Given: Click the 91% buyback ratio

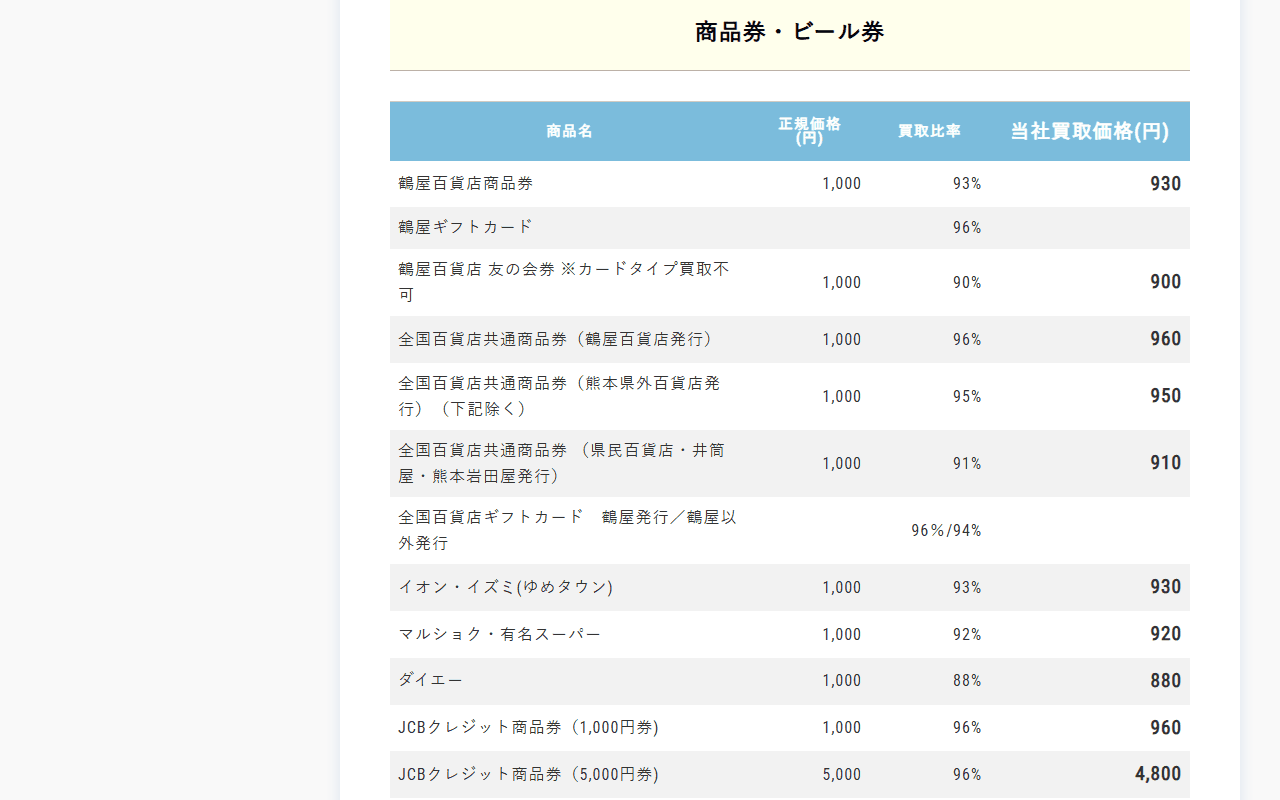Looking at the screenshot, I should pyautogui.click(x=967, y=464).
